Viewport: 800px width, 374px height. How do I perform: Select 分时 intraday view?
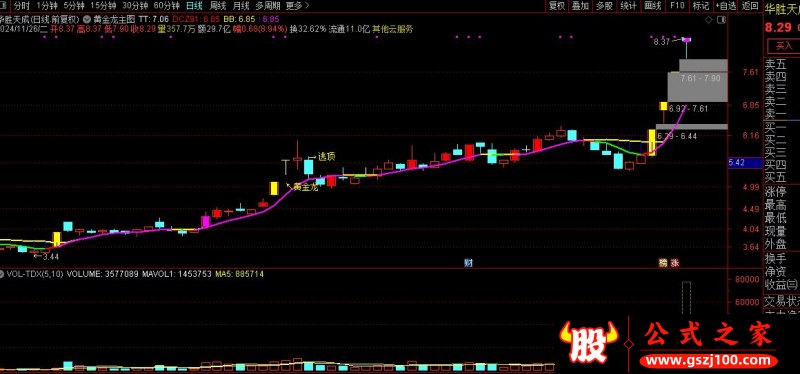[21, 6]
